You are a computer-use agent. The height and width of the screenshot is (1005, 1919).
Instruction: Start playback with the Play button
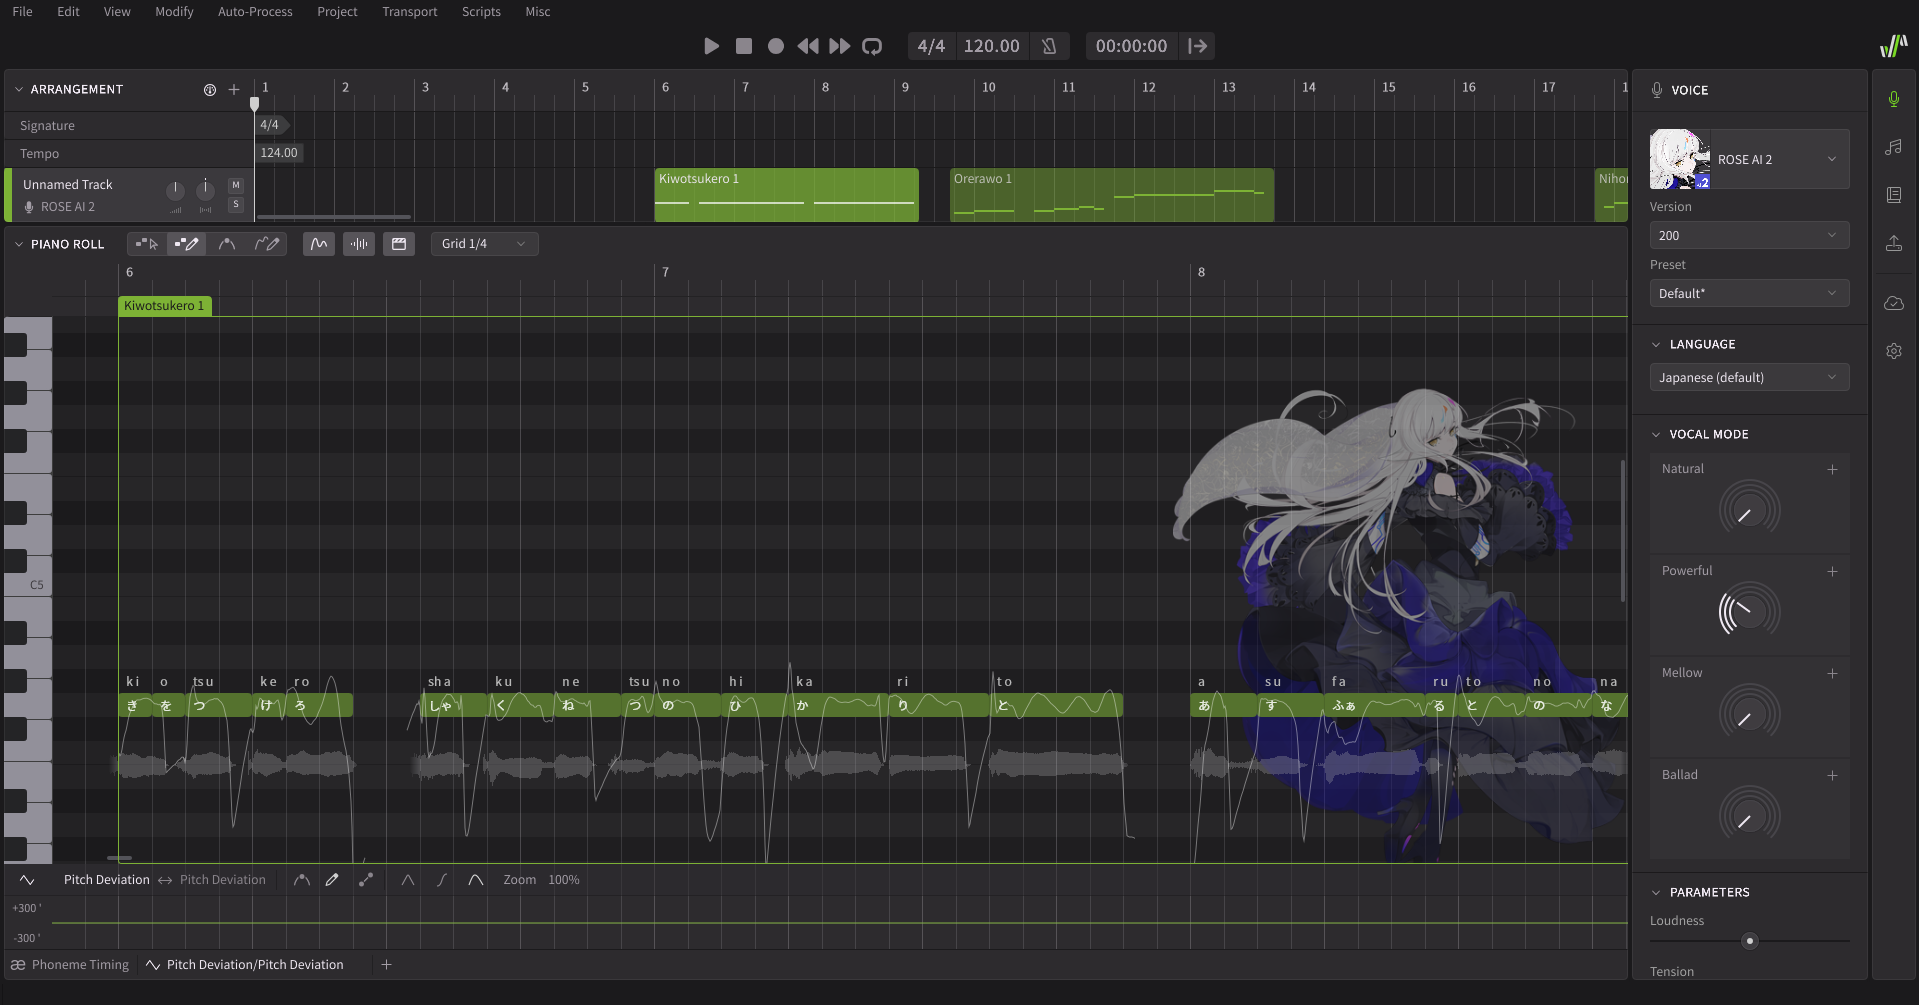click(712, 46)
